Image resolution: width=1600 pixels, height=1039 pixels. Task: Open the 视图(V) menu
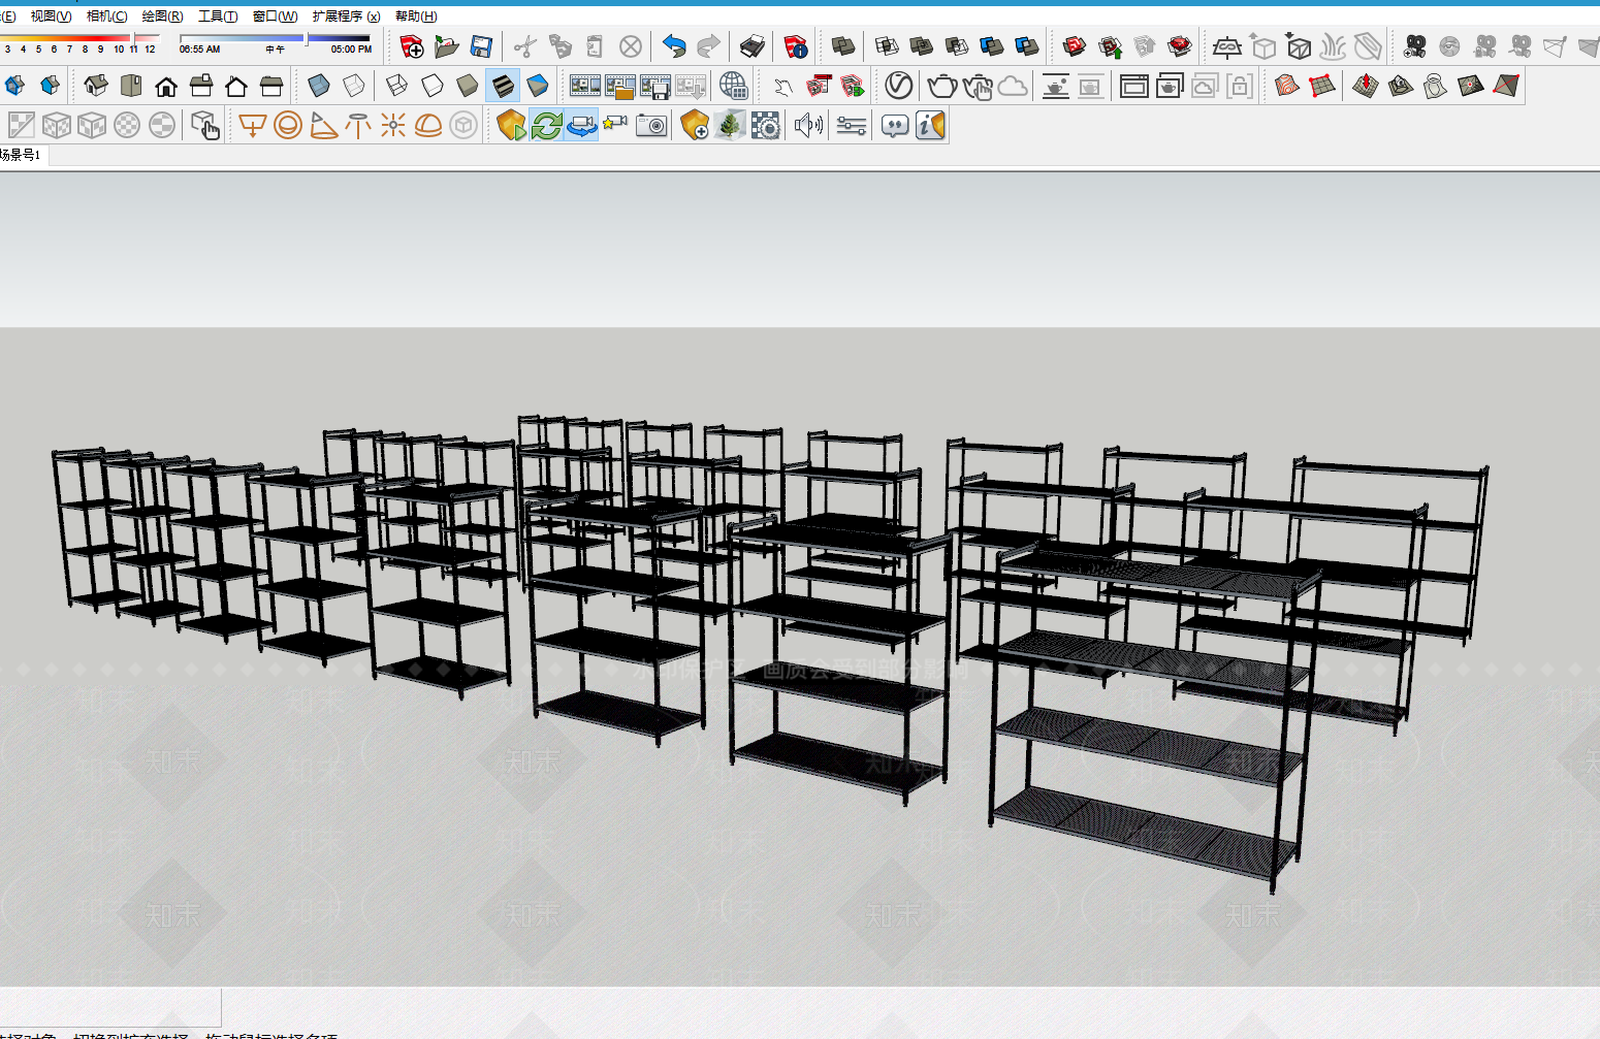[50, 16]
